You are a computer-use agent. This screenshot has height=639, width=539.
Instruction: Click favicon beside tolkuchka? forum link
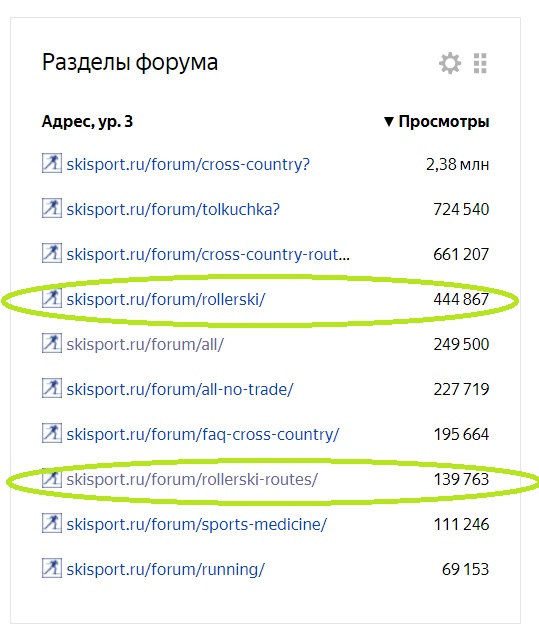point(52,208)
